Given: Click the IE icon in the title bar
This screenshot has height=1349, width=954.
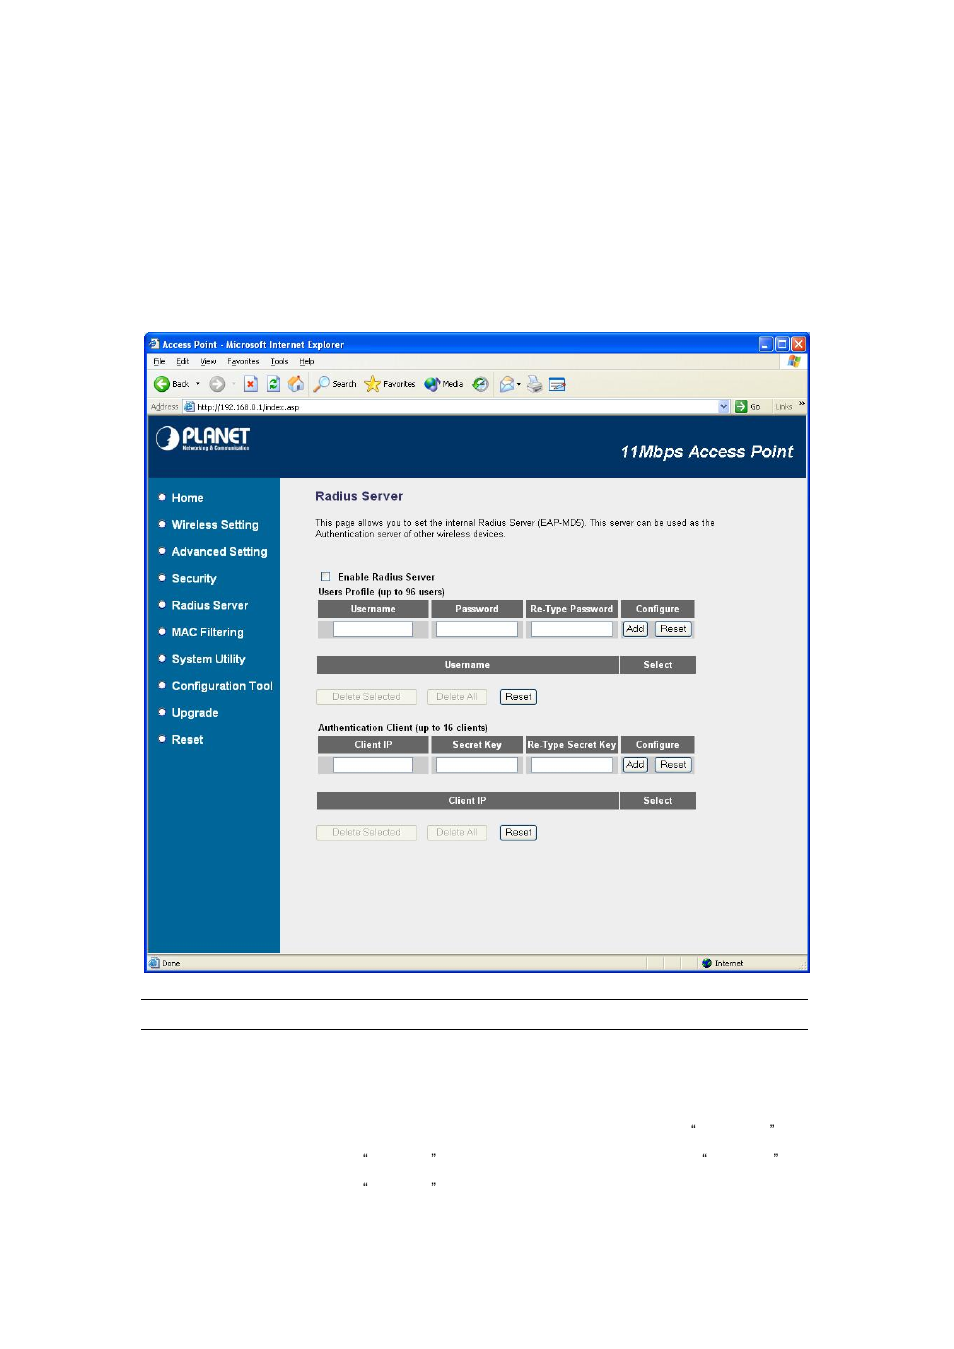Looking at the screenshot, I should point(154,344).
